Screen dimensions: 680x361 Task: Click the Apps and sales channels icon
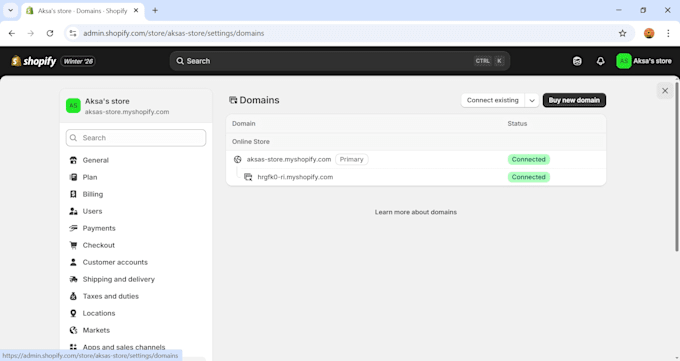[x=73, y=347]
